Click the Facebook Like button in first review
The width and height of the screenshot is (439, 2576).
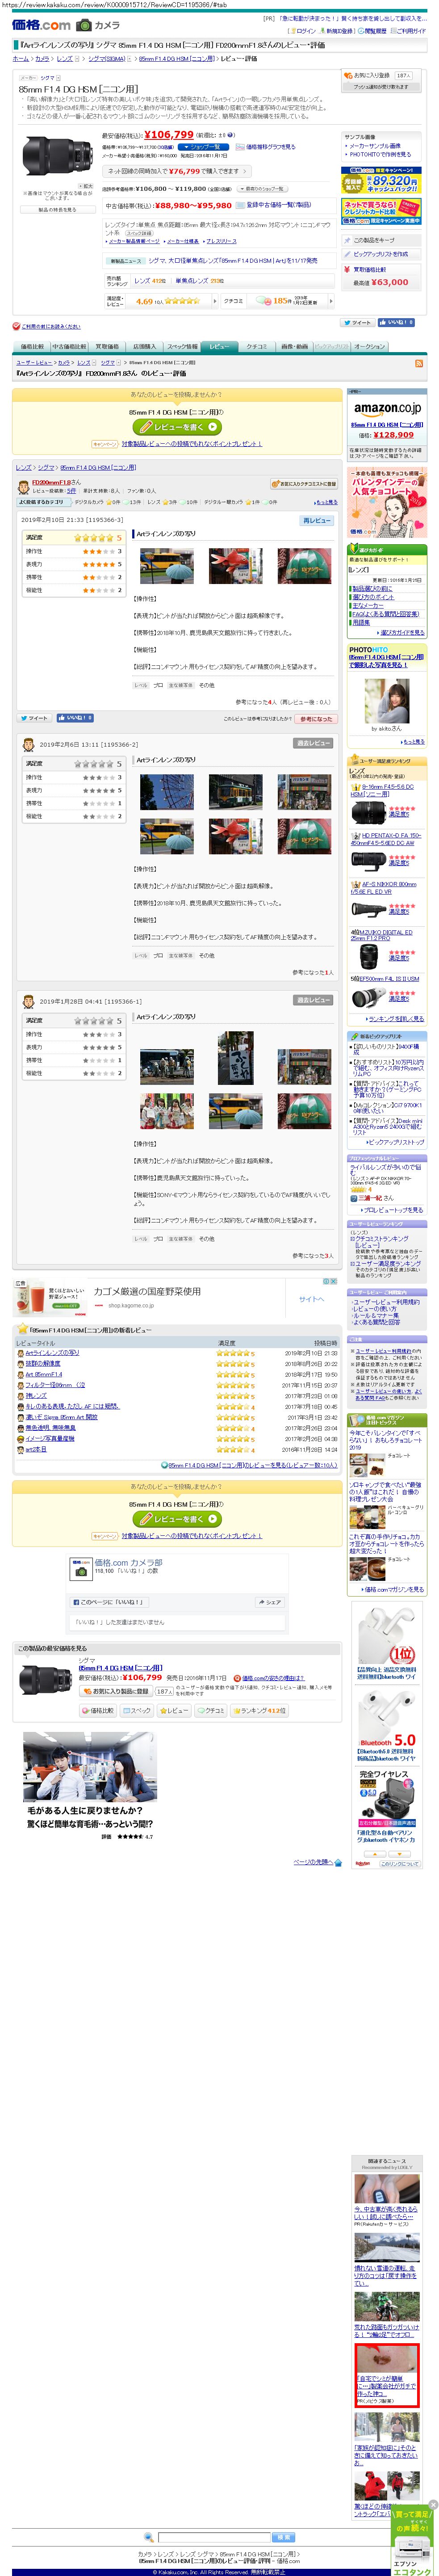click(75, 717)
